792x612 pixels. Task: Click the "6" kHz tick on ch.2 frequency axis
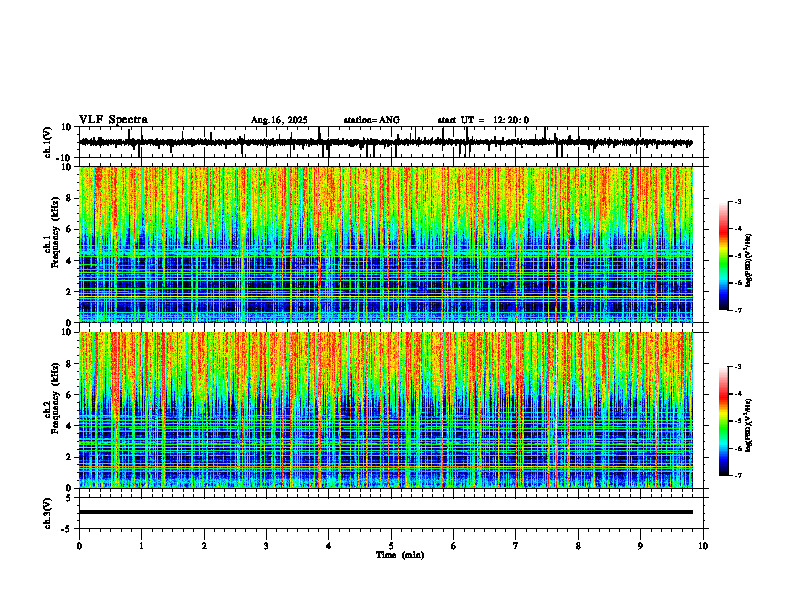71,395
